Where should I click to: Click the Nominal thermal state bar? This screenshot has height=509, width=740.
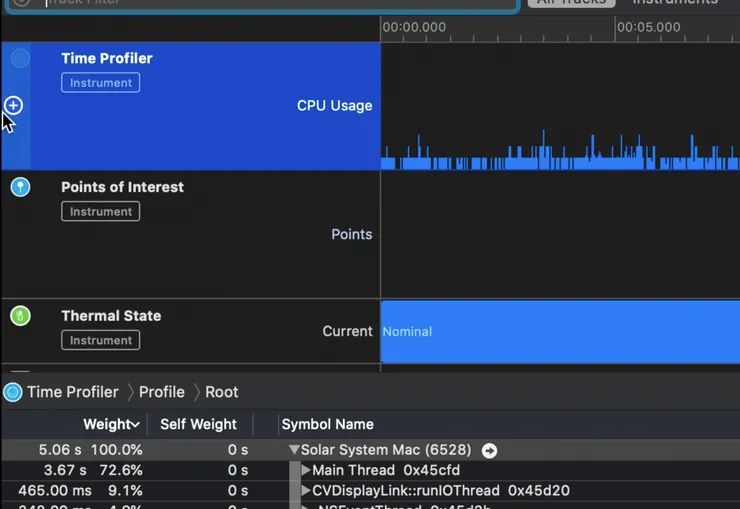pyautogui.click(x=560, y=331)
